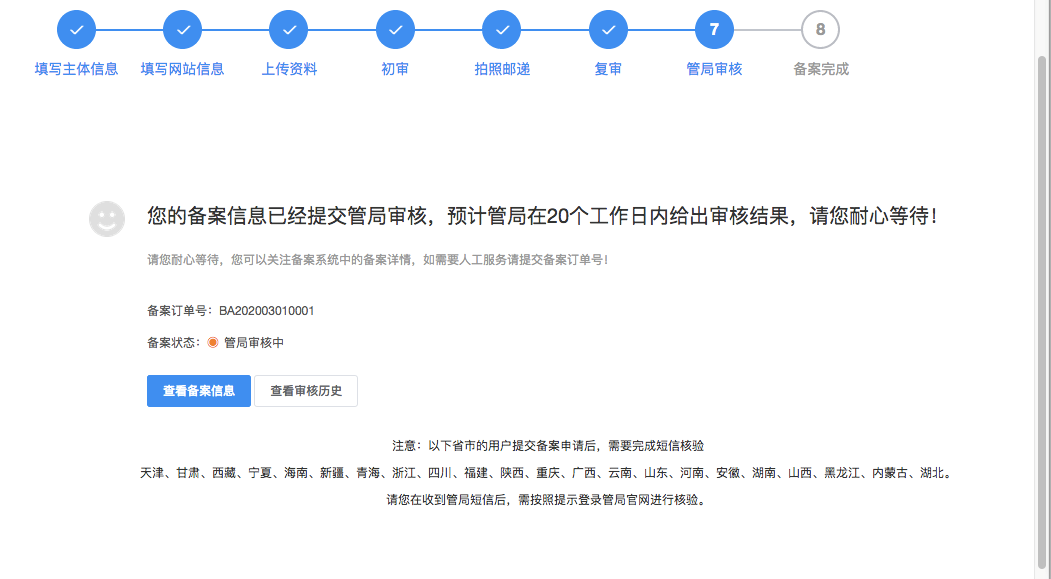Open 查看备案信息 blue button

pyautogui.click(x=199, y=391)
